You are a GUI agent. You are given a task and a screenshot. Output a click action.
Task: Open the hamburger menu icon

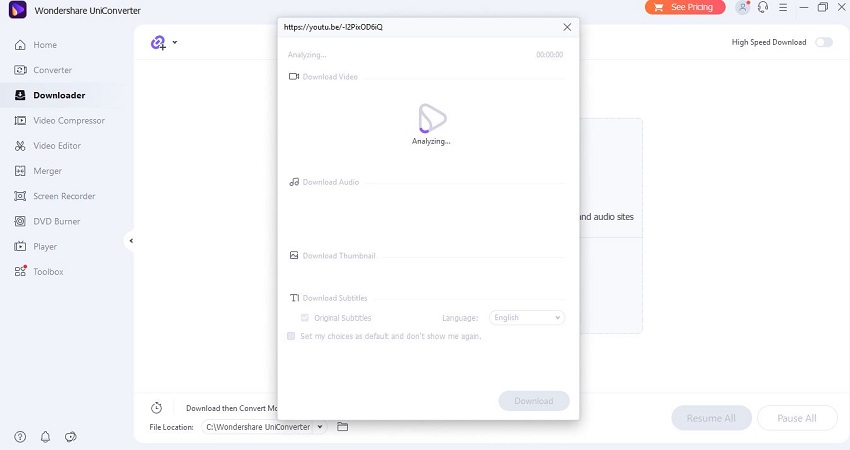coord(783,8)
